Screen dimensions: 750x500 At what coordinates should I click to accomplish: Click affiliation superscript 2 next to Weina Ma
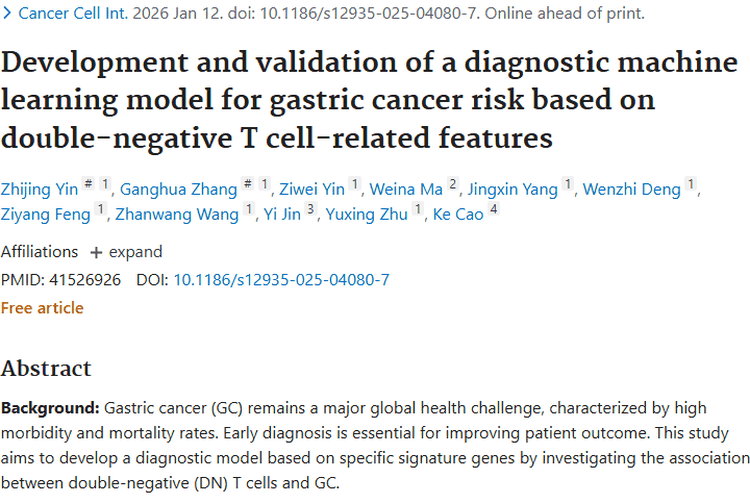click(453, 185)
